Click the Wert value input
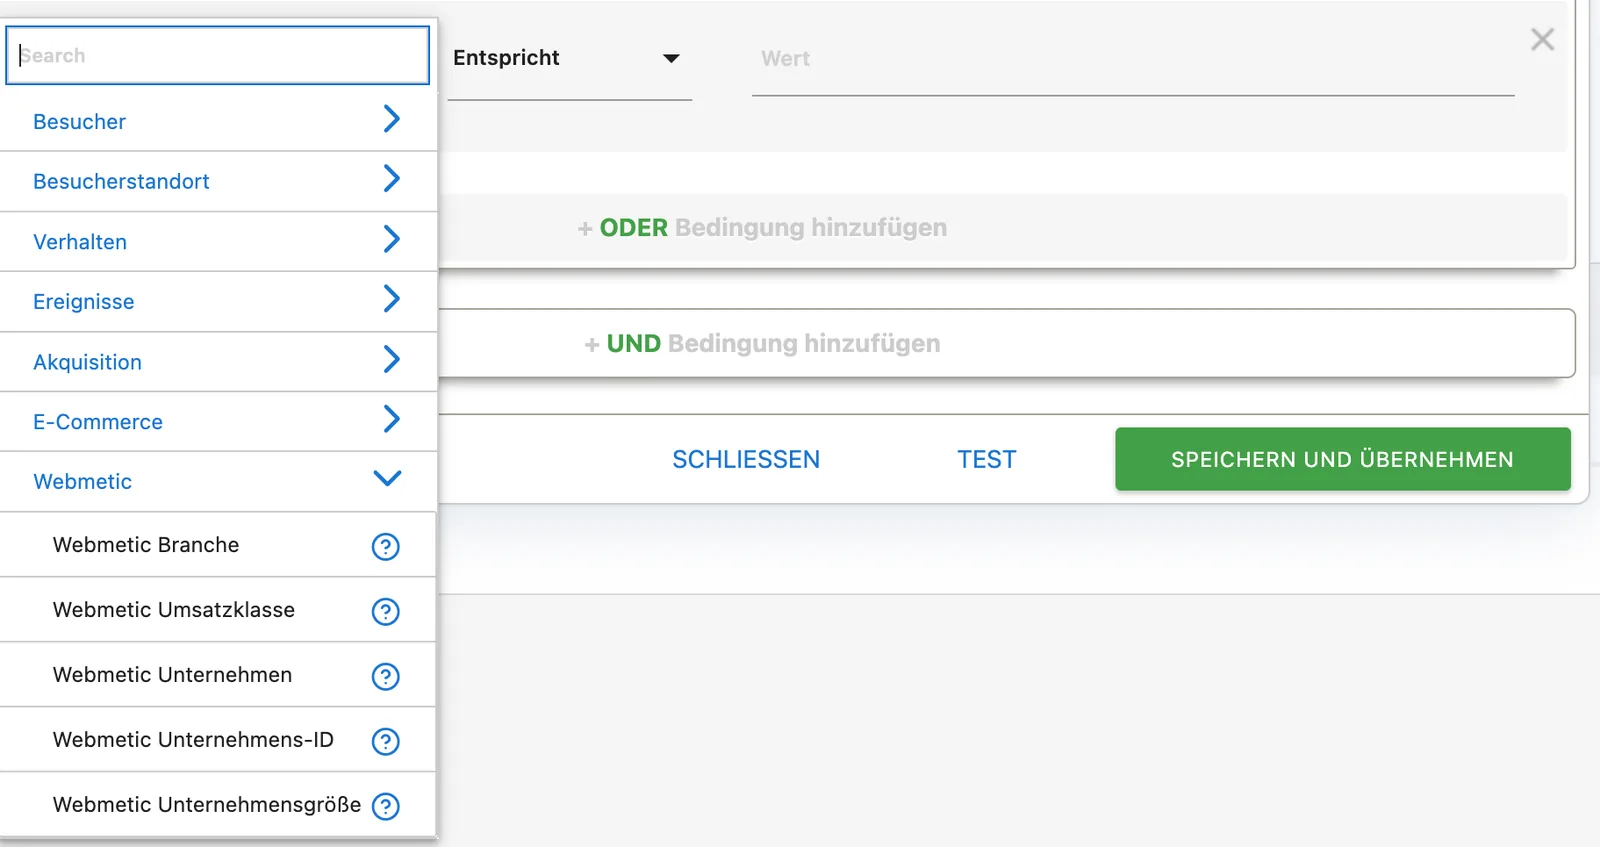Screen dimensions: 1600x847 1133,59
